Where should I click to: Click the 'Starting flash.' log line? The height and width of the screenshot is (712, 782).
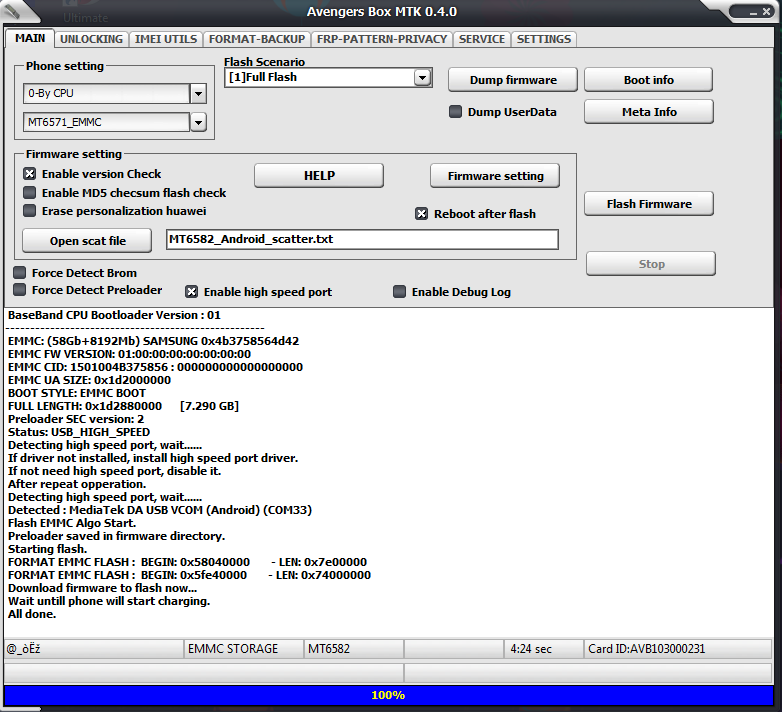coord(47,549)
